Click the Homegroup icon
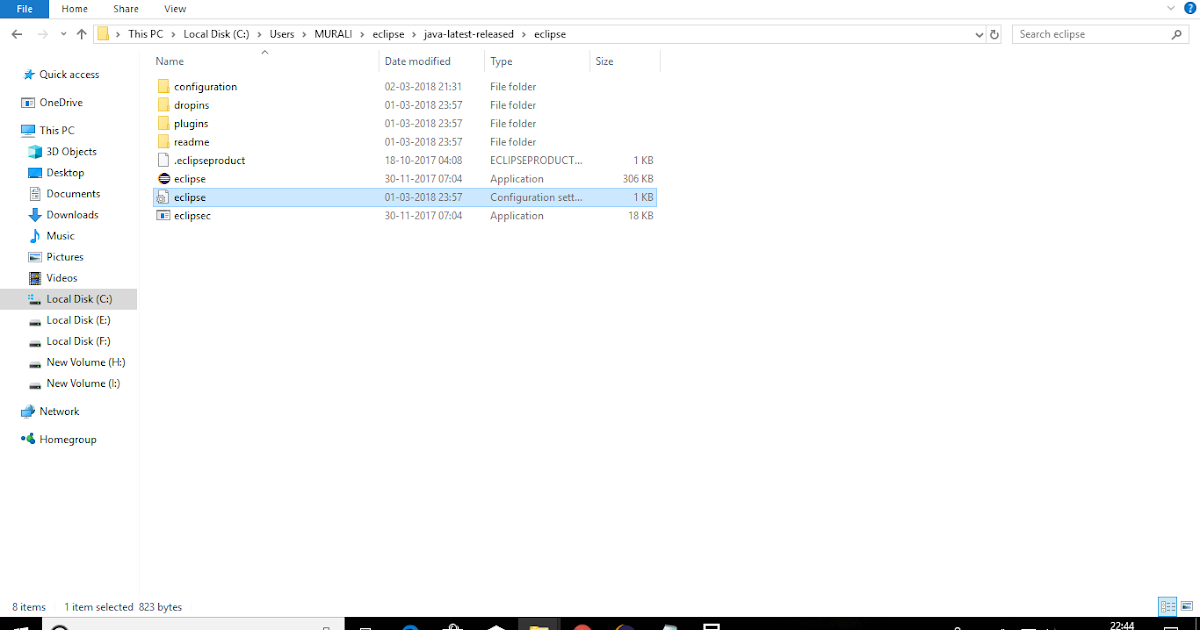 [29, 440]
